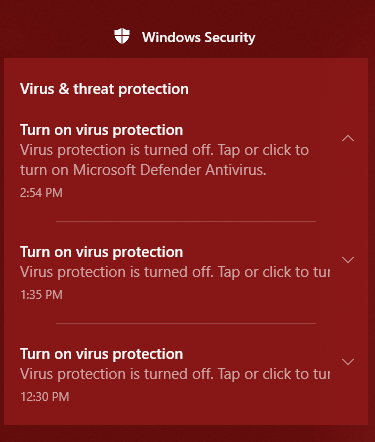
Task: Collapse the 2:54 PM notification with up chevron
Action: click(x=348, y=138)
